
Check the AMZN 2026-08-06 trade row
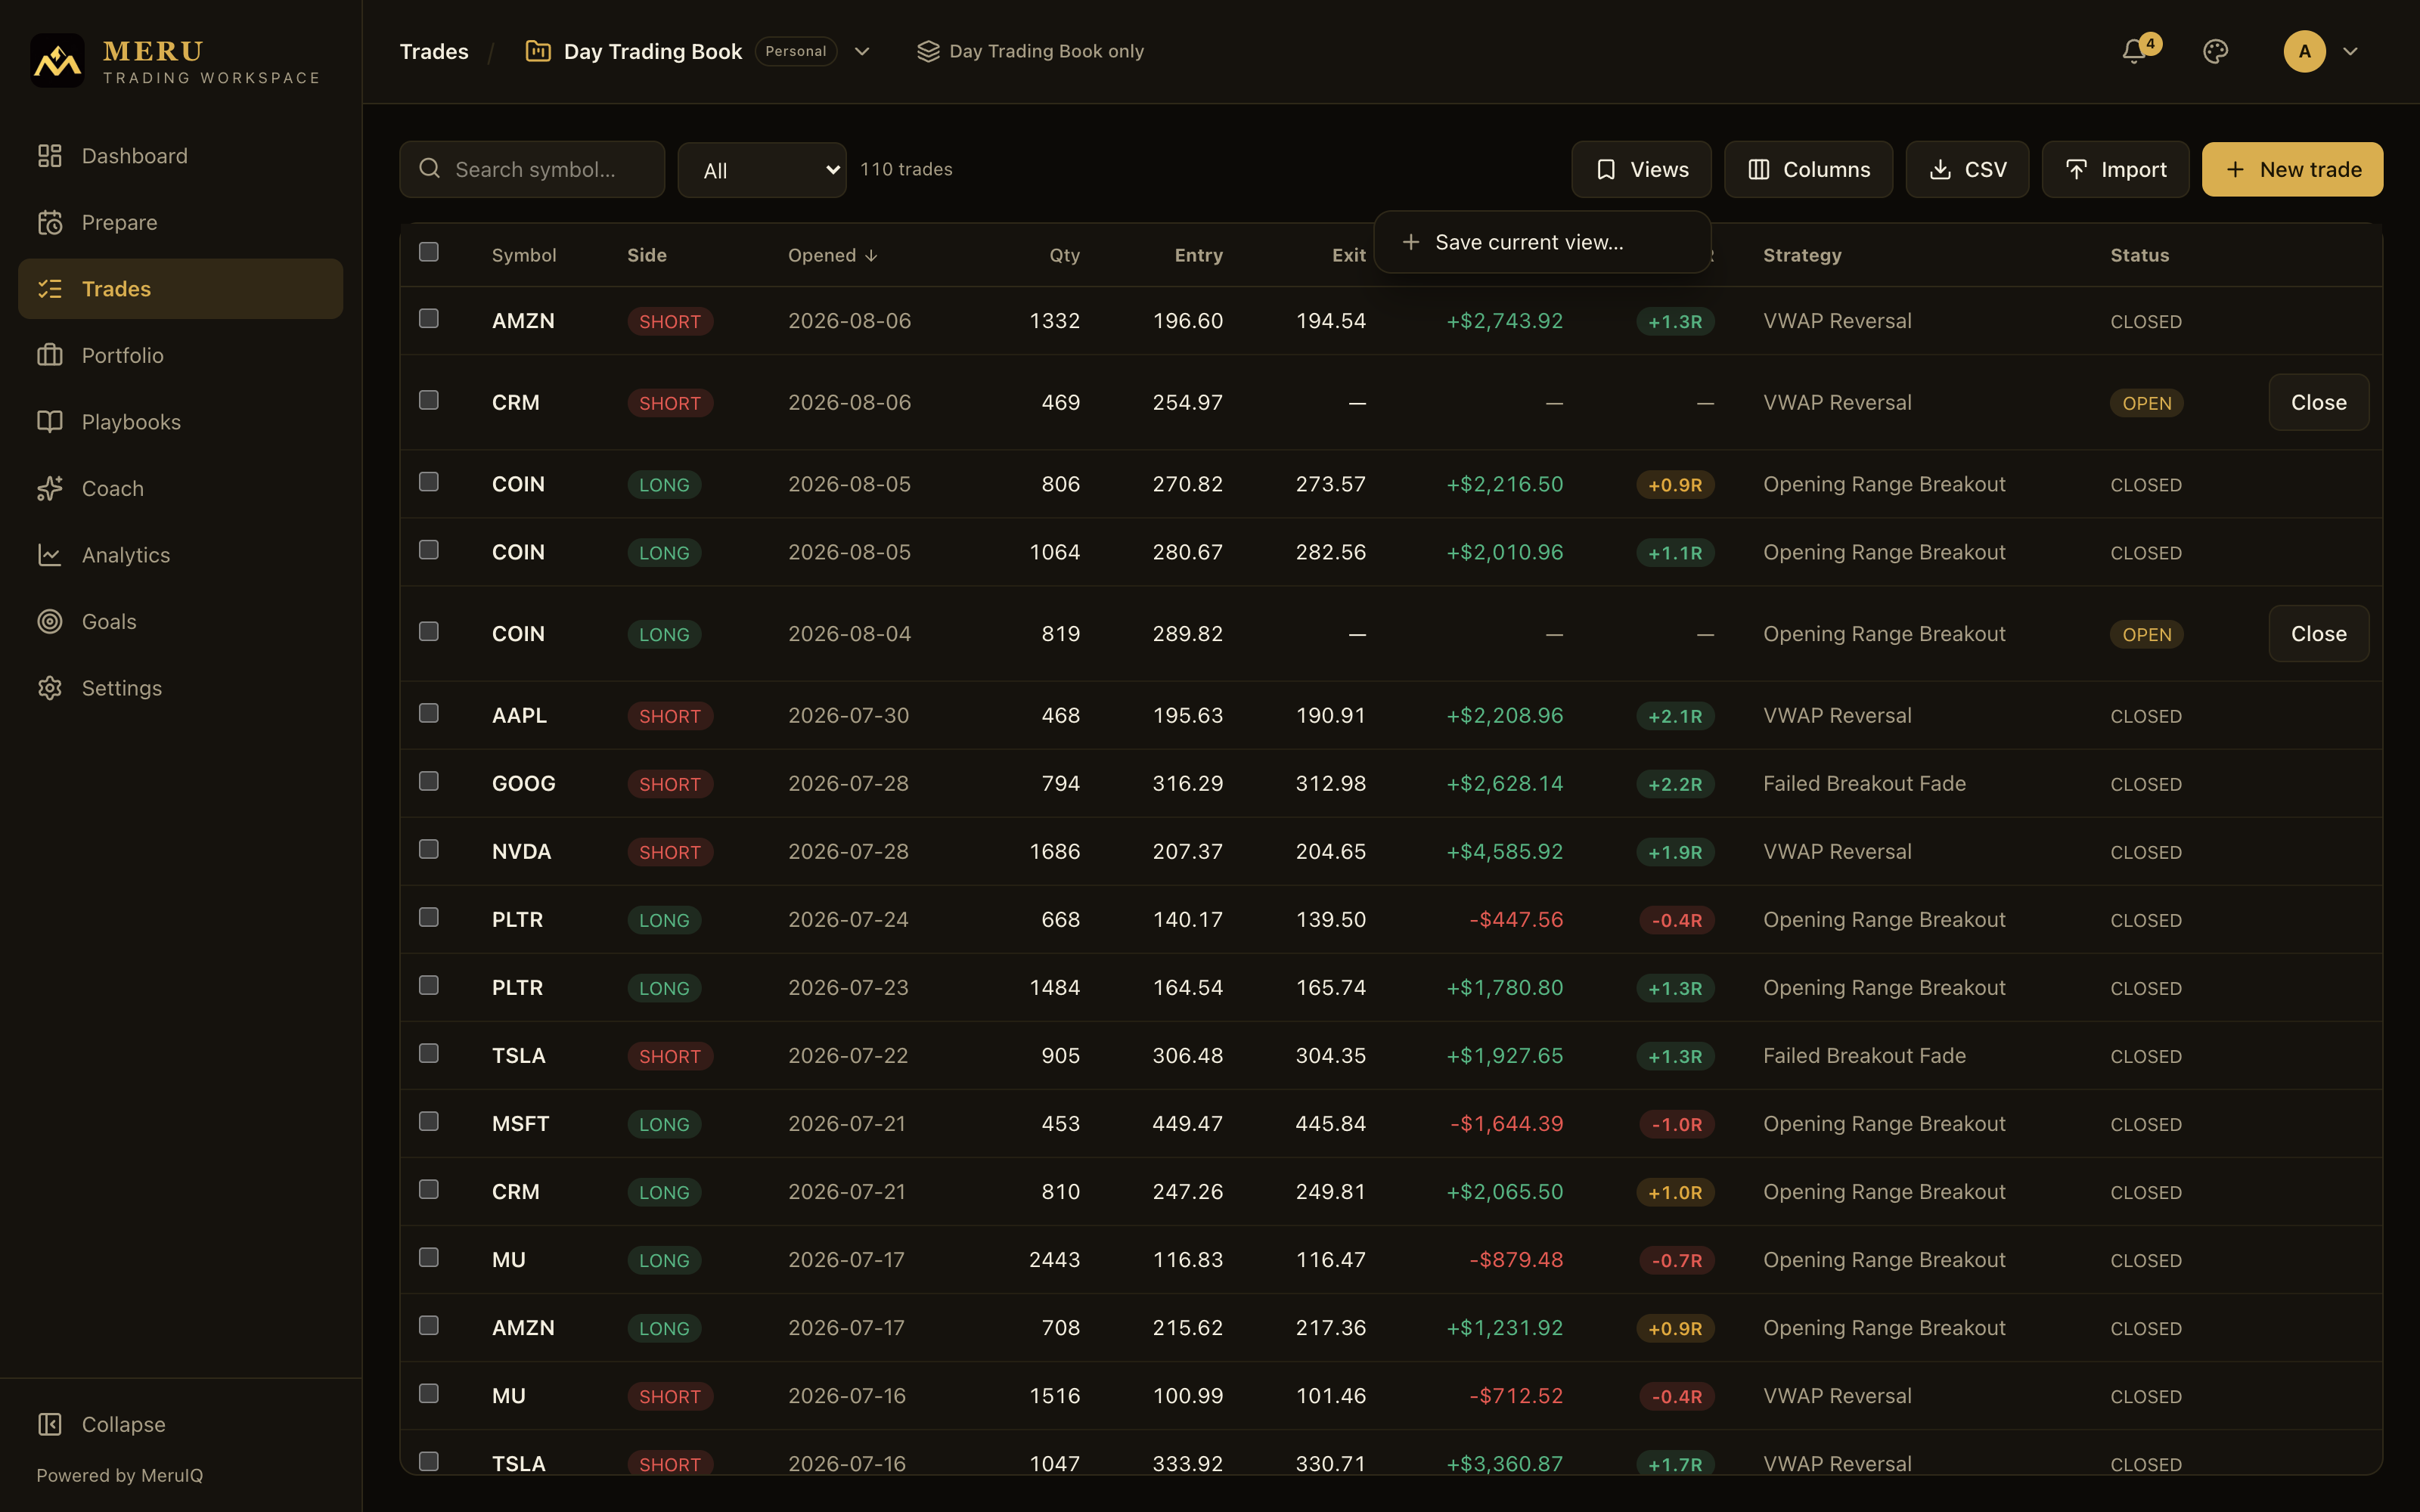pos(429,318)
